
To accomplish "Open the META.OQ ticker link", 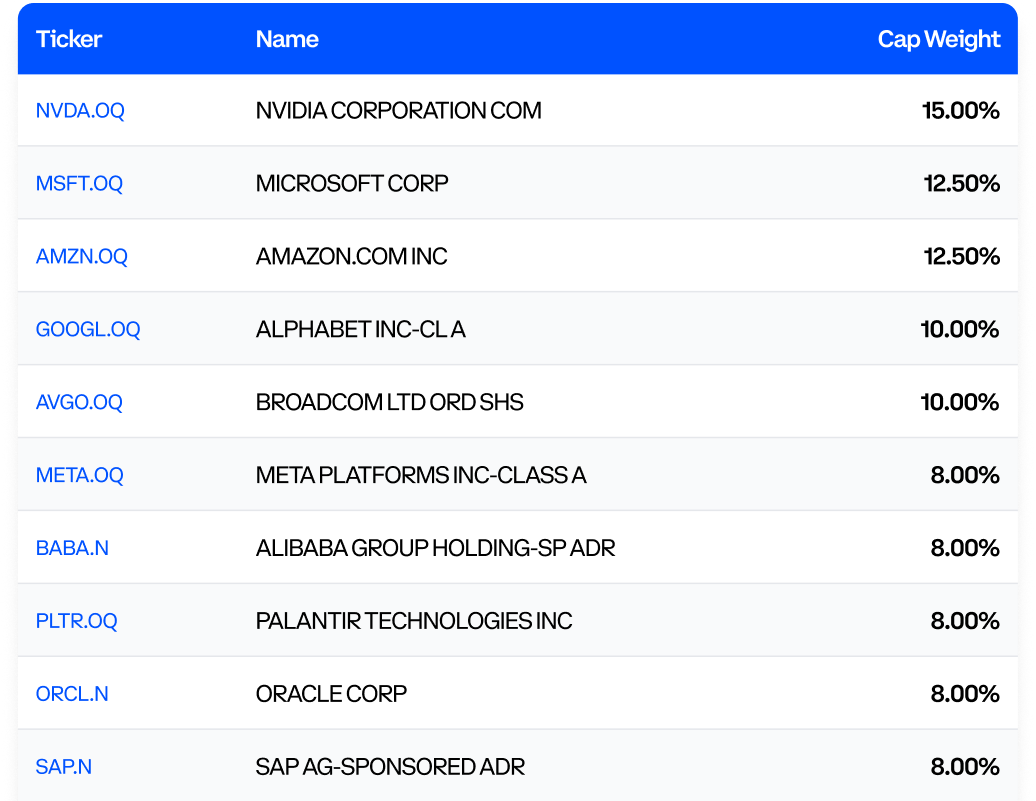I will [x=80, y=475].
